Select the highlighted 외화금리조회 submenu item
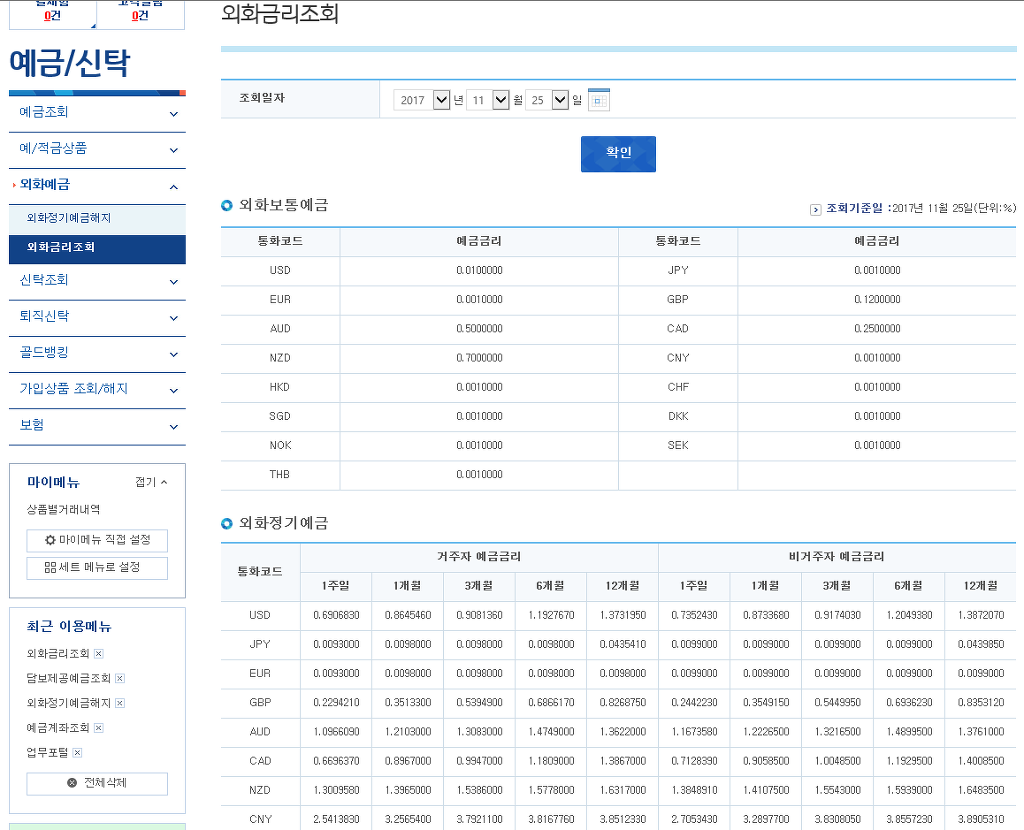 click(61, 247)
